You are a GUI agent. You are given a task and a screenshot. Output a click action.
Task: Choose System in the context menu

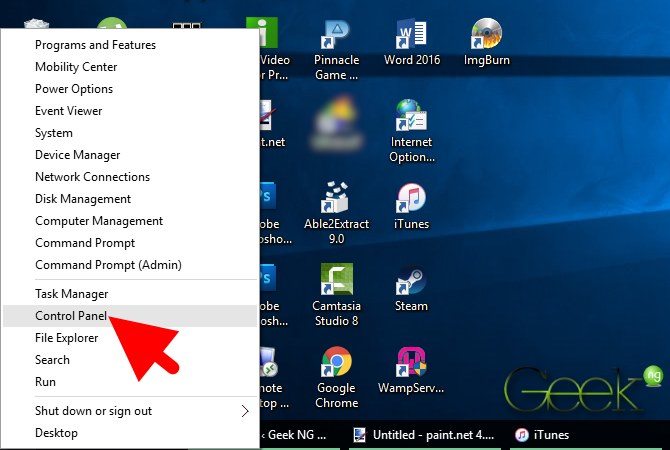tap(130, 133)
